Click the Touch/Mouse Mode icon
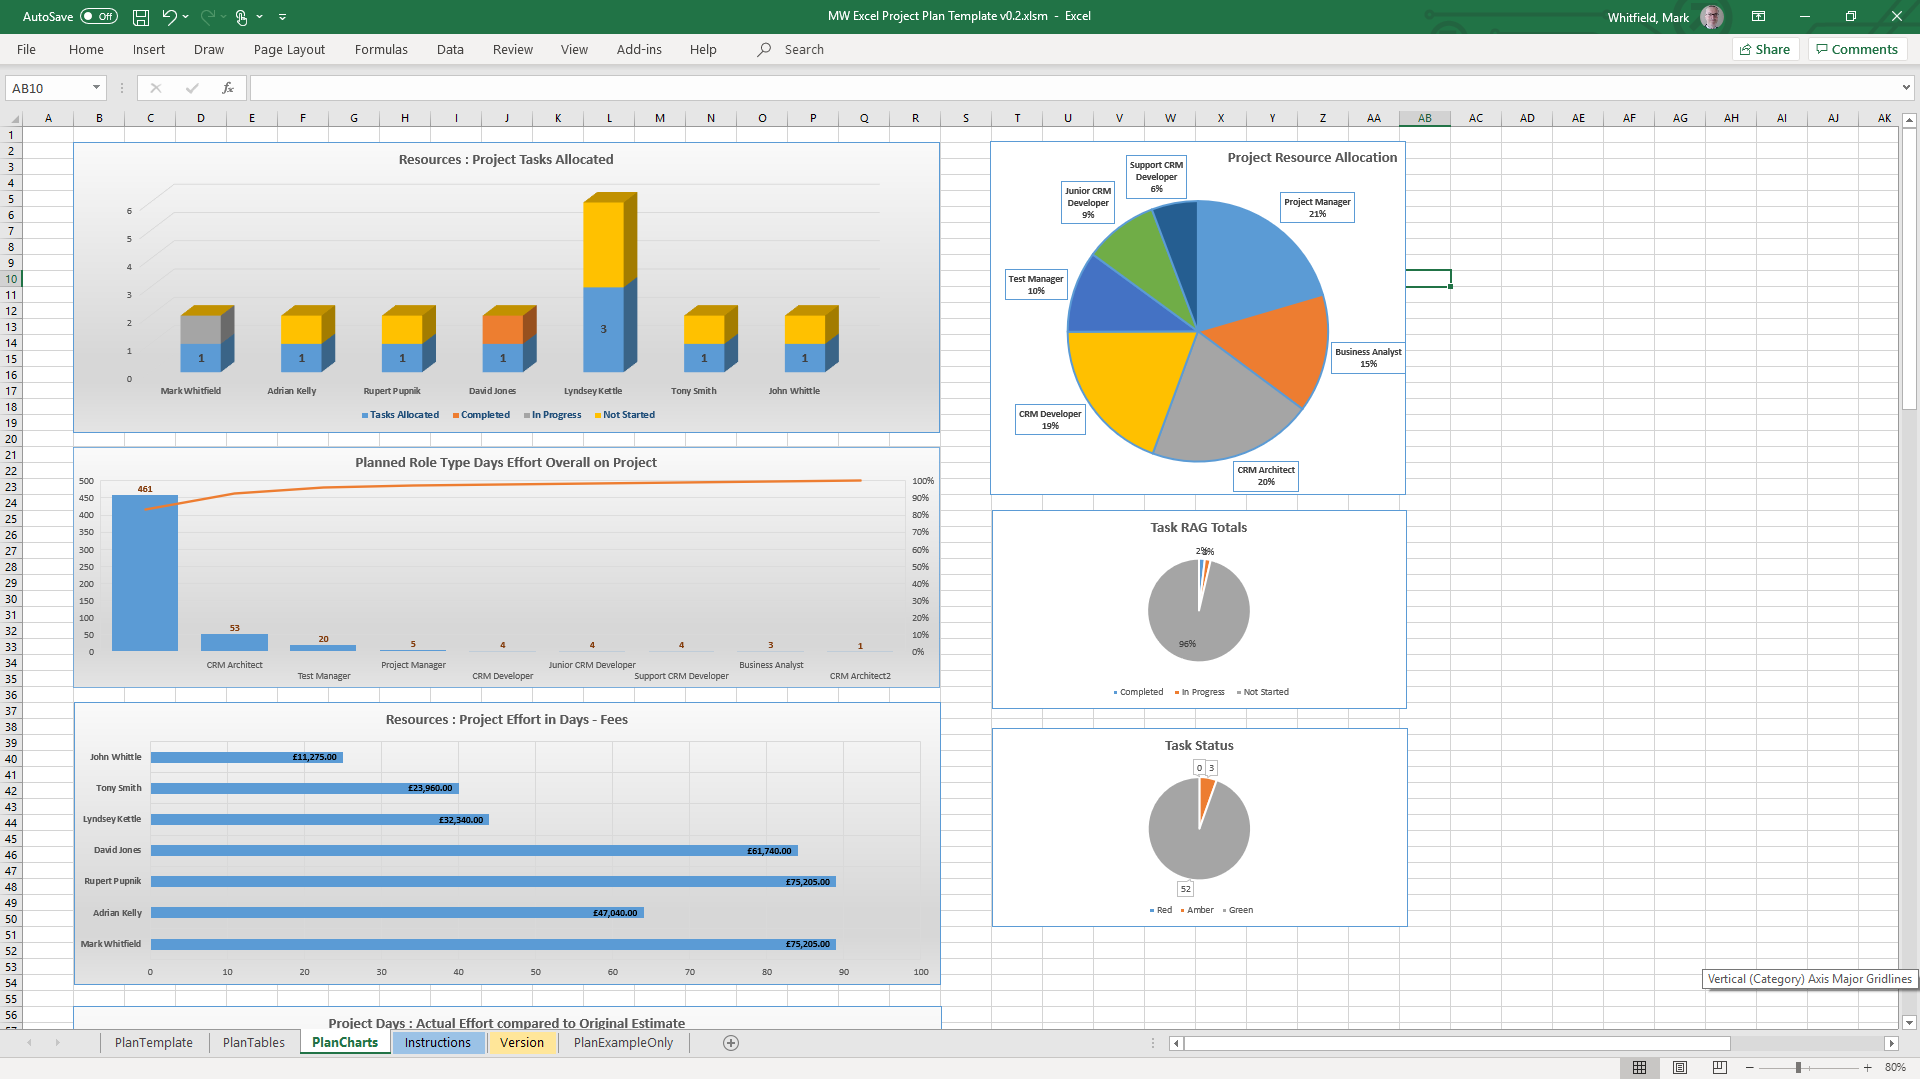Screen dimensions: 1920x1080 (x=241, y=17)
